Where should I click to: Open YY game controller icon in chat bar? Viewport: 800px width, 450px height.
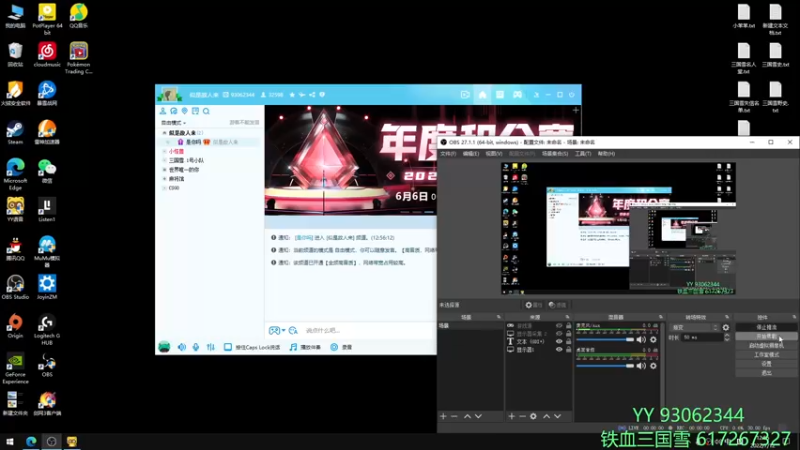(x=274, y=331)
